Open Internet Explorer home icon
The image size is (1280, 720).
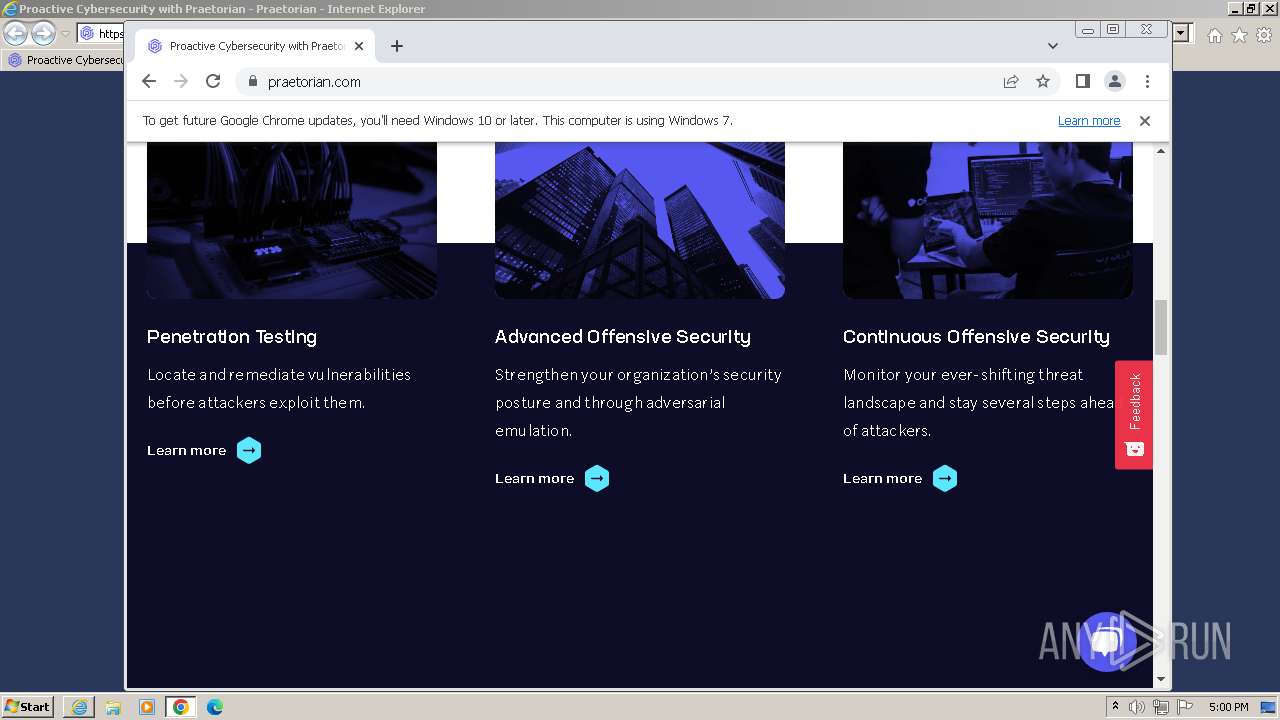click(x=1214, y=35)
